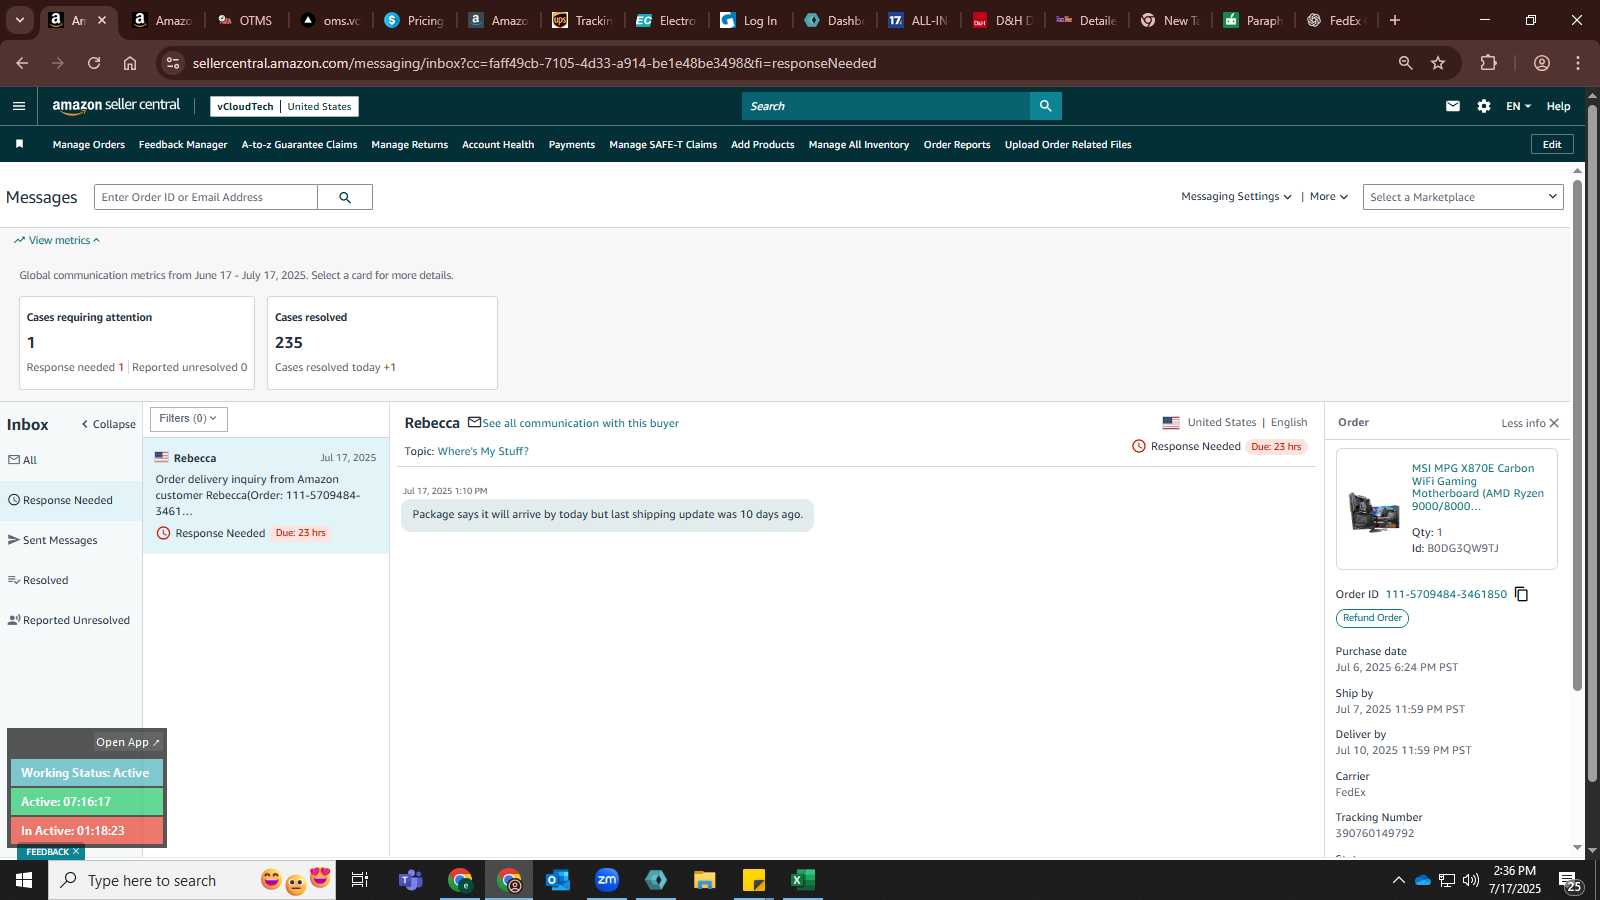1600x900 pixels.
Task: Open Windows Start menu
Action: click(24, 880)
